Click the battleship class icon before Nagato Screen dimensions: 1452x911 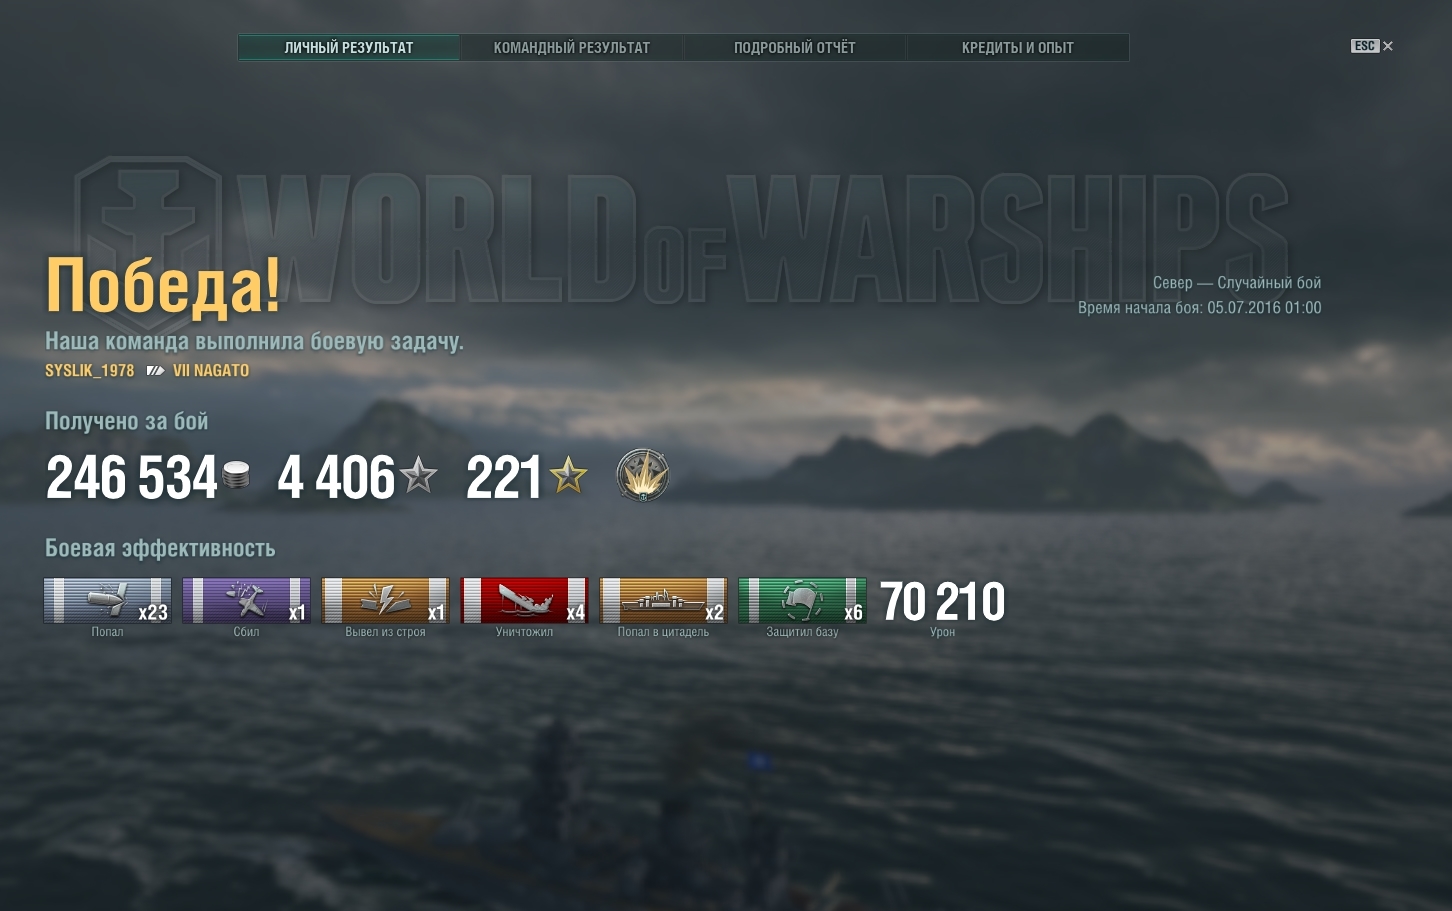pos(154,370)
